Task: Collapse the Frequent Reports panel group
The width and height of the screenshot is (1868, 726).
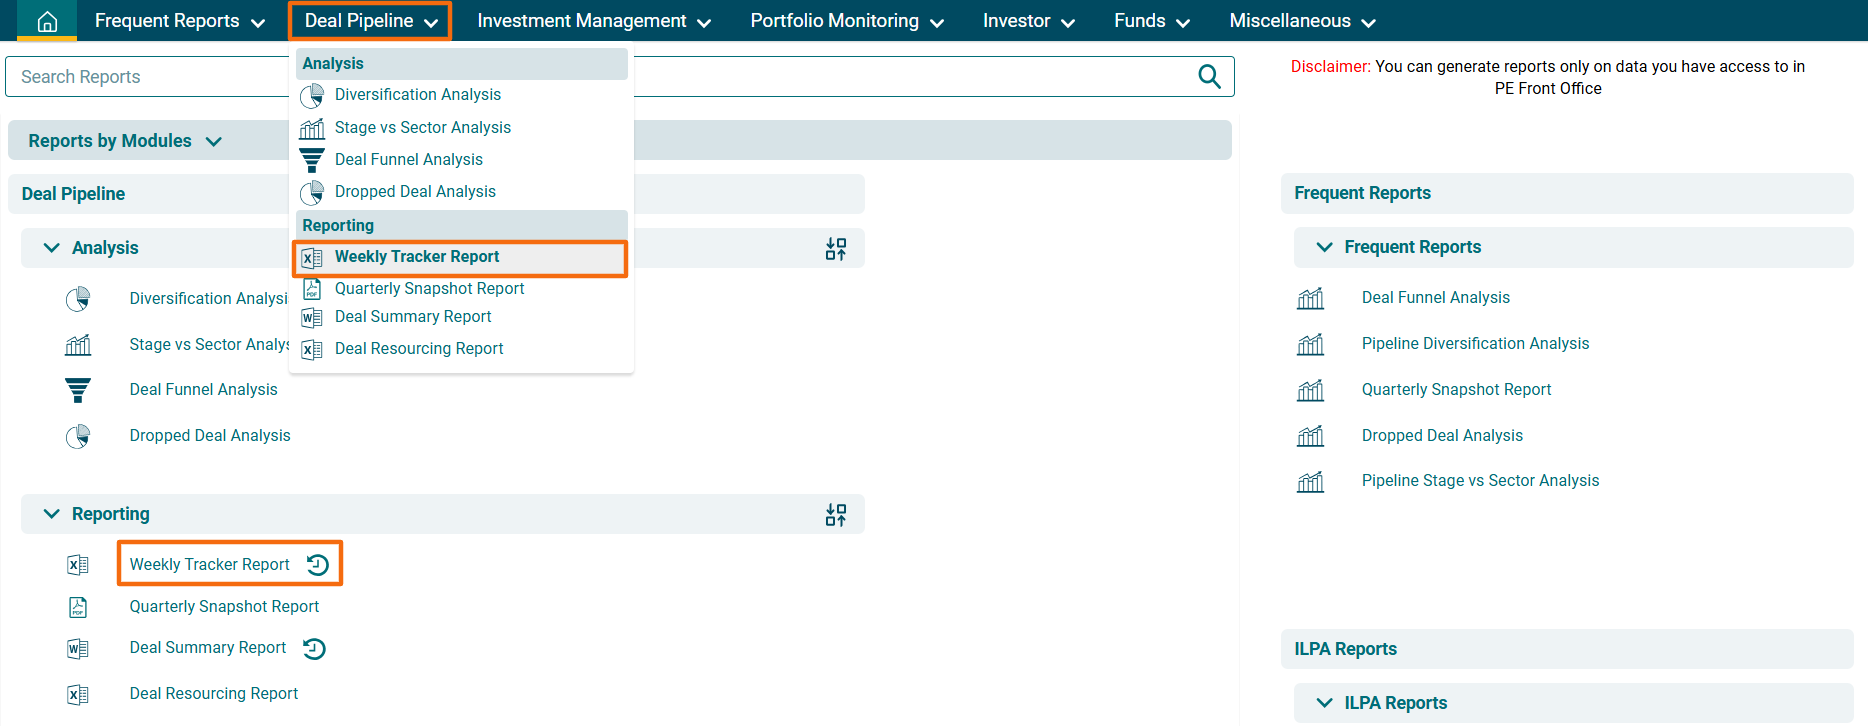Action: click(1325, 247)
